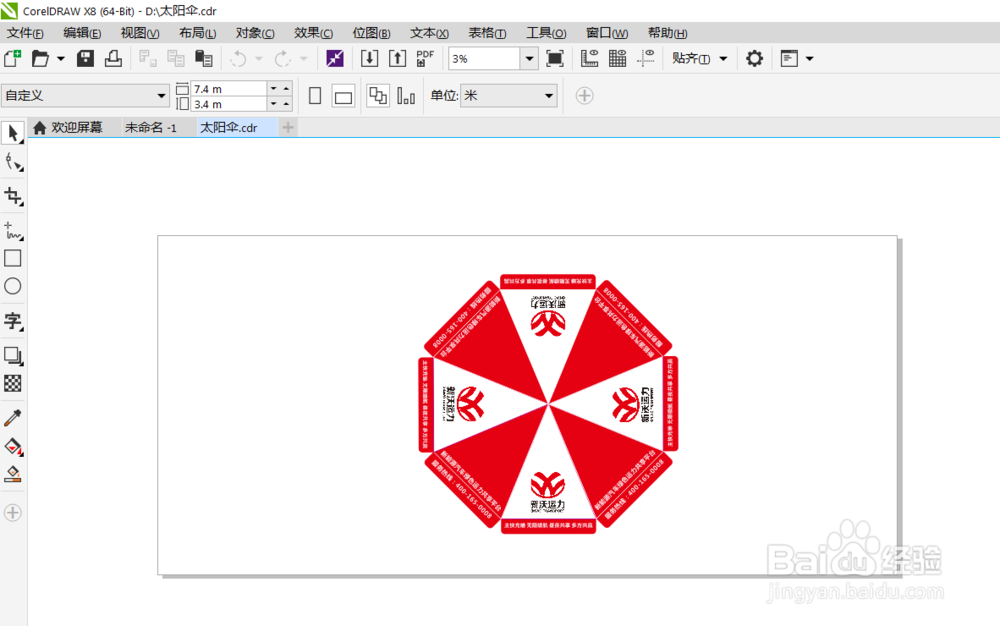Click the Cut toolbar icon
Image resolution: width=1000 pixels, height=626 pixels.
click(x=147, y=59)
